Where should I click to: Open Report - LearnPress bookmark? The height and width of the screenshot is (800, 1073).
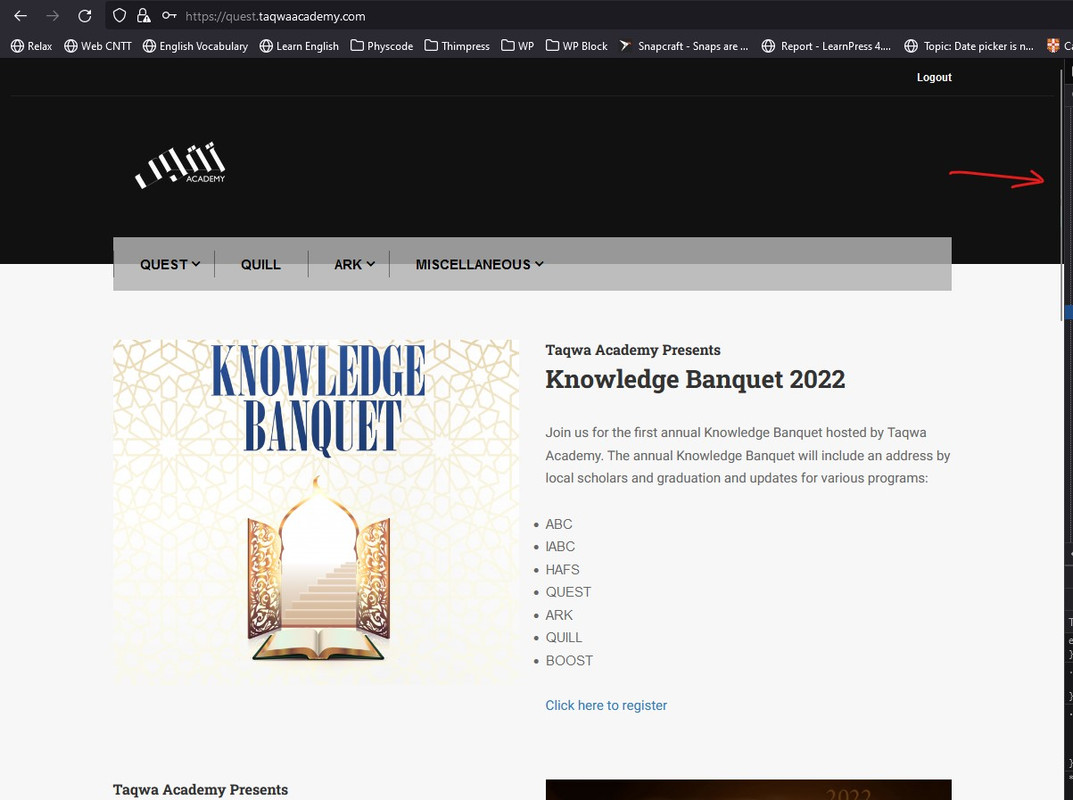(827, 46)
